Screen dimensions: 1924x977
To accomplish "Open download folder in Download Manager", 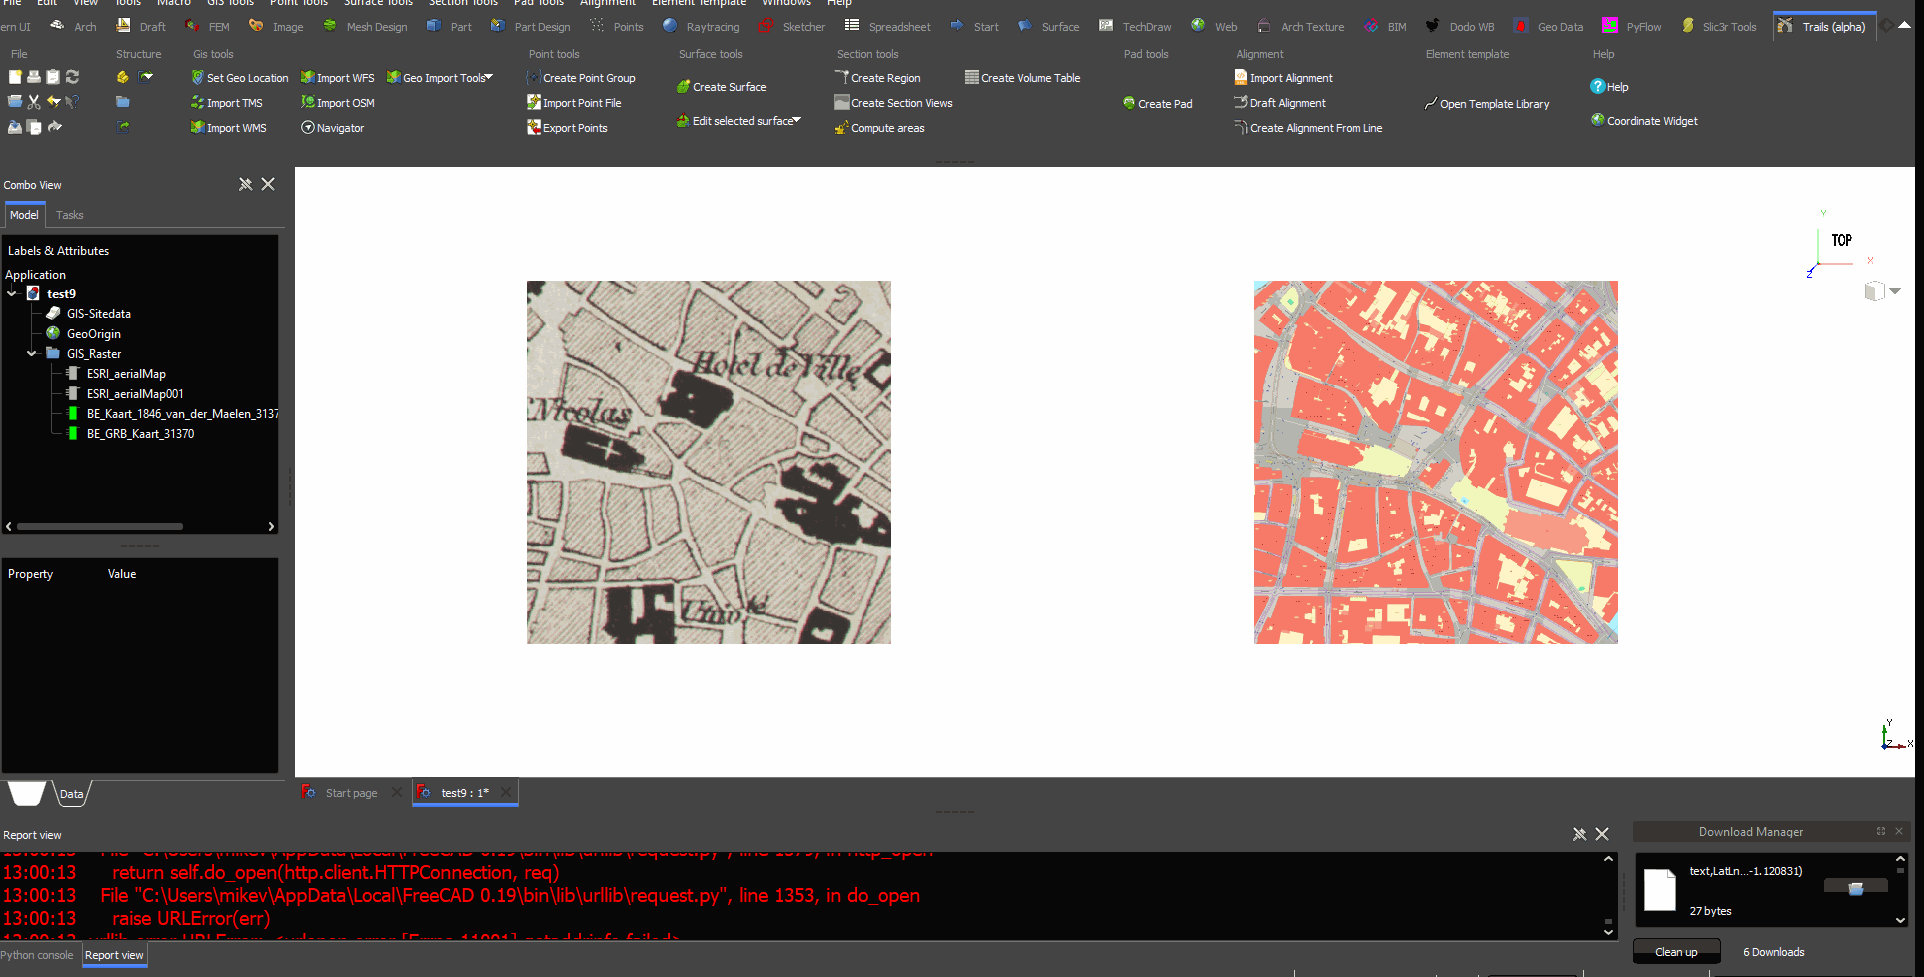I will [x=1855, y=888].
